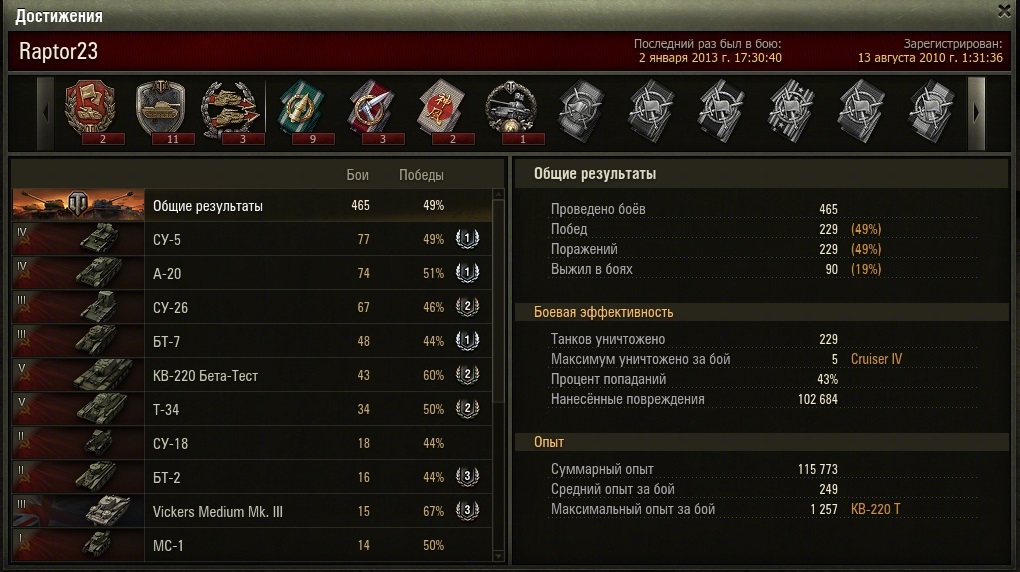Open the kamikaze medal with Japanese characters

442,111
